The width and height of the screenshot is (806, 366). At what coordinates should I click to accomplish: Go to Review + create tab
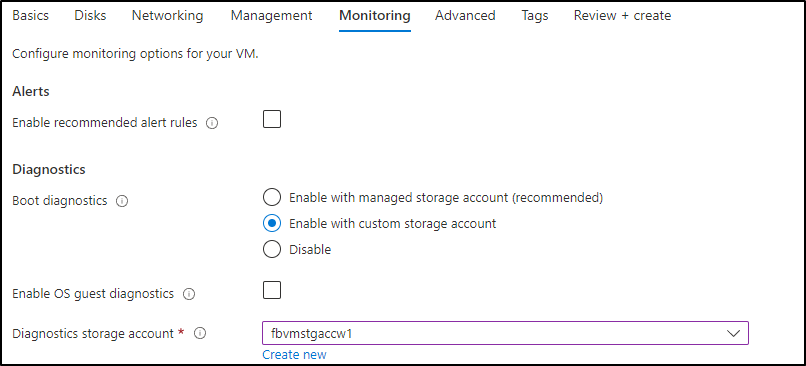click(622, 16)
